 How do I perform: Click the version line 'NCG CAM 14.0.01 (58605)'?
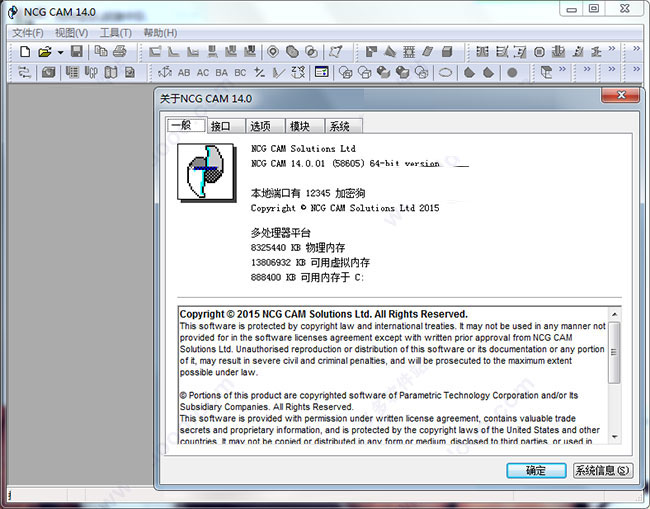(x=308, y=163)
